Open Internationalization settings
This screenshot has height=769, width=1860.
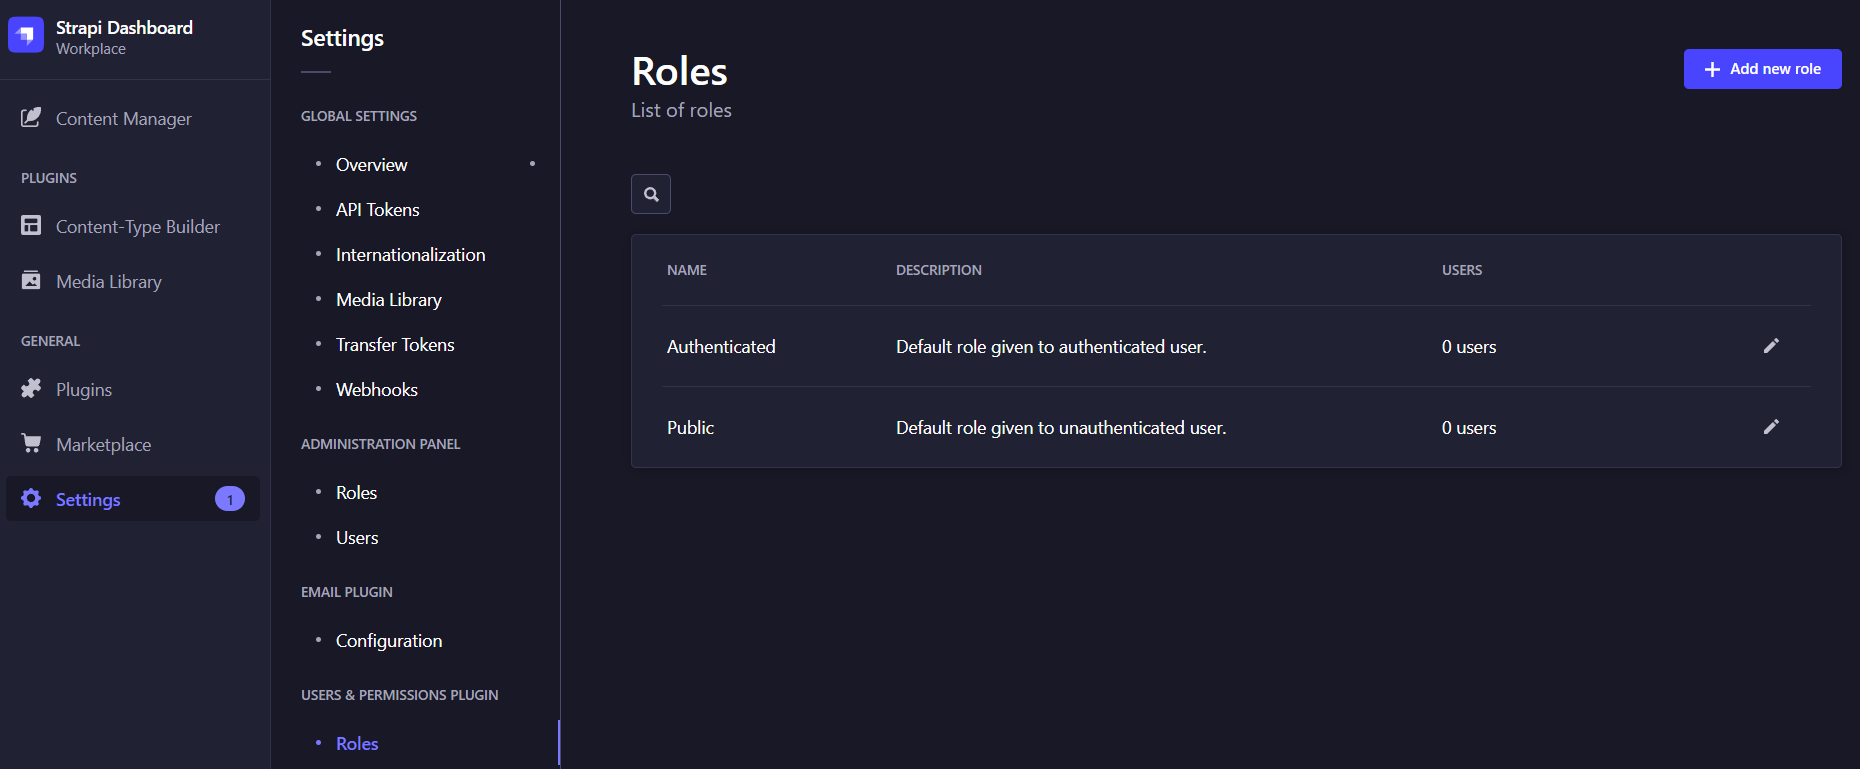click(410, 255)
